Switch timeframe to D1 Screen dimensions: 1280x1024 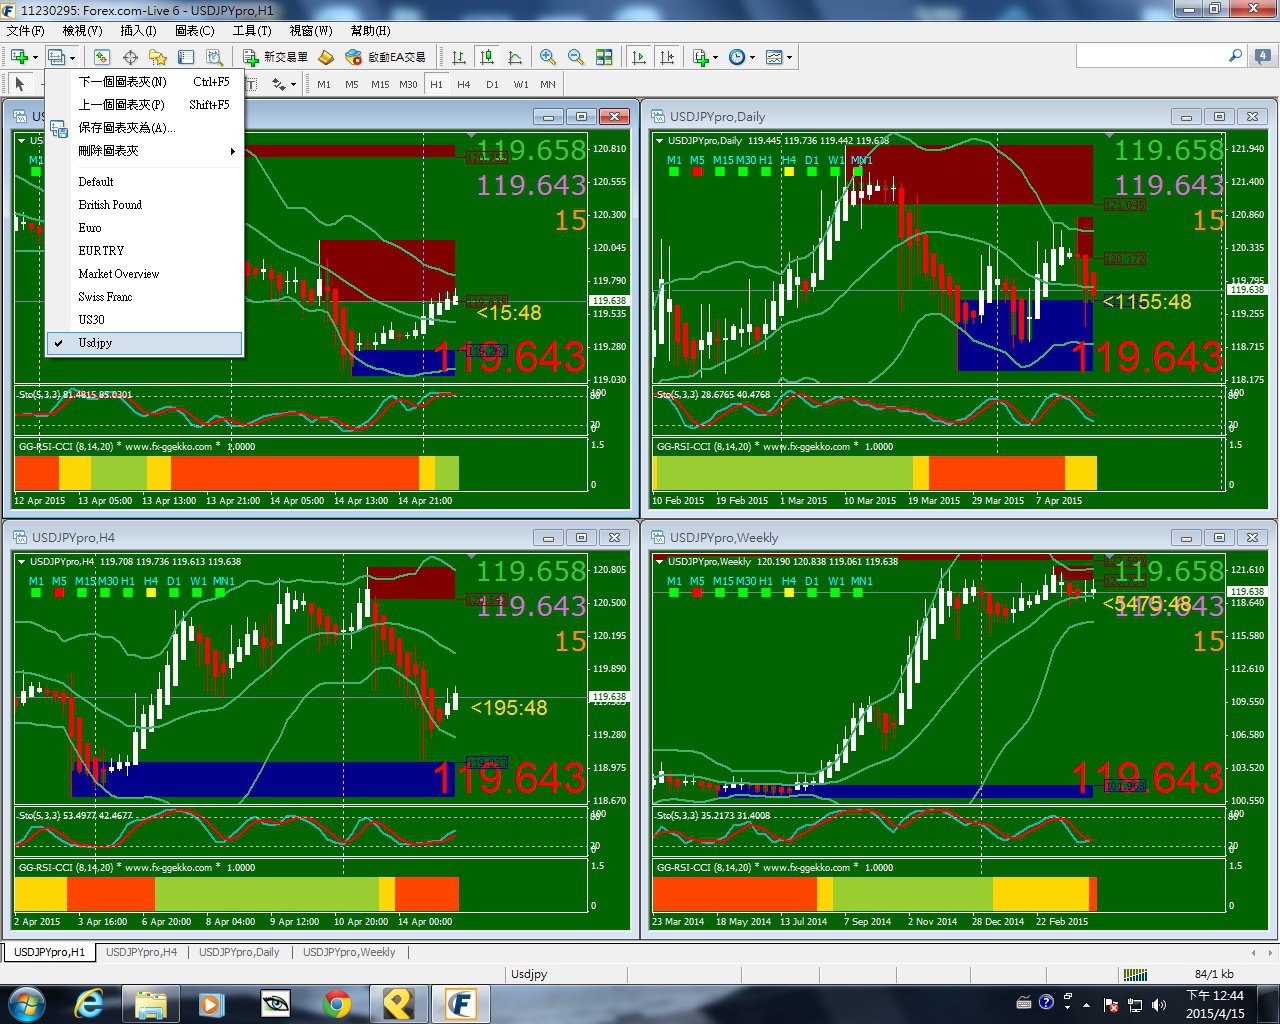[492, 84]
